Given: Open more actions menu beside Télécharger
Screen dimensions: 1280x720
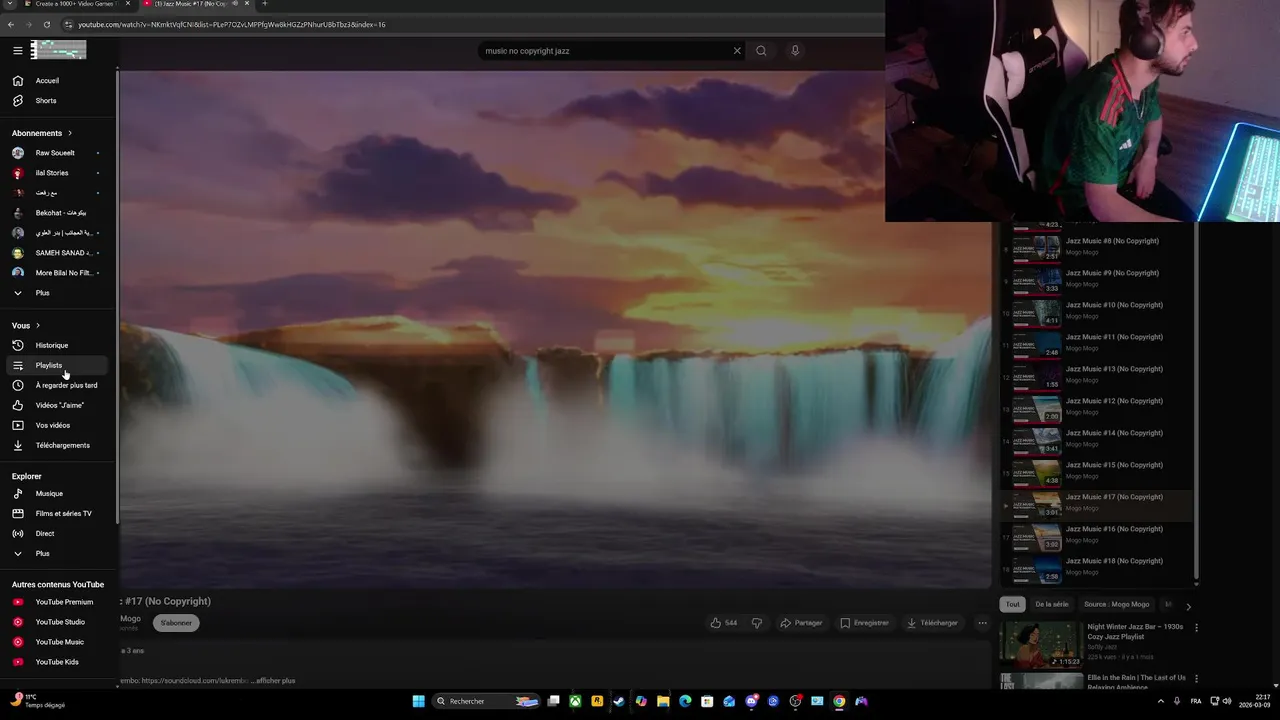Looking at the screenshot, I should [x=982, y=623].
